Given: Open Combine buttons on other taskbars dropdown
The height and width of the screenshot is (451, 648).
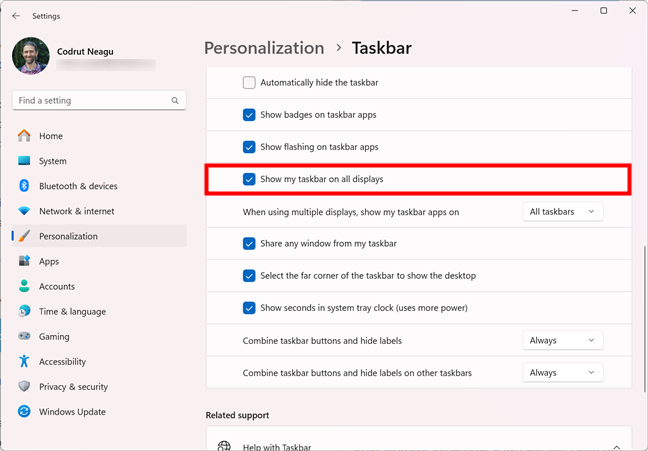Looking at the screenshot, I should (562, 372).
